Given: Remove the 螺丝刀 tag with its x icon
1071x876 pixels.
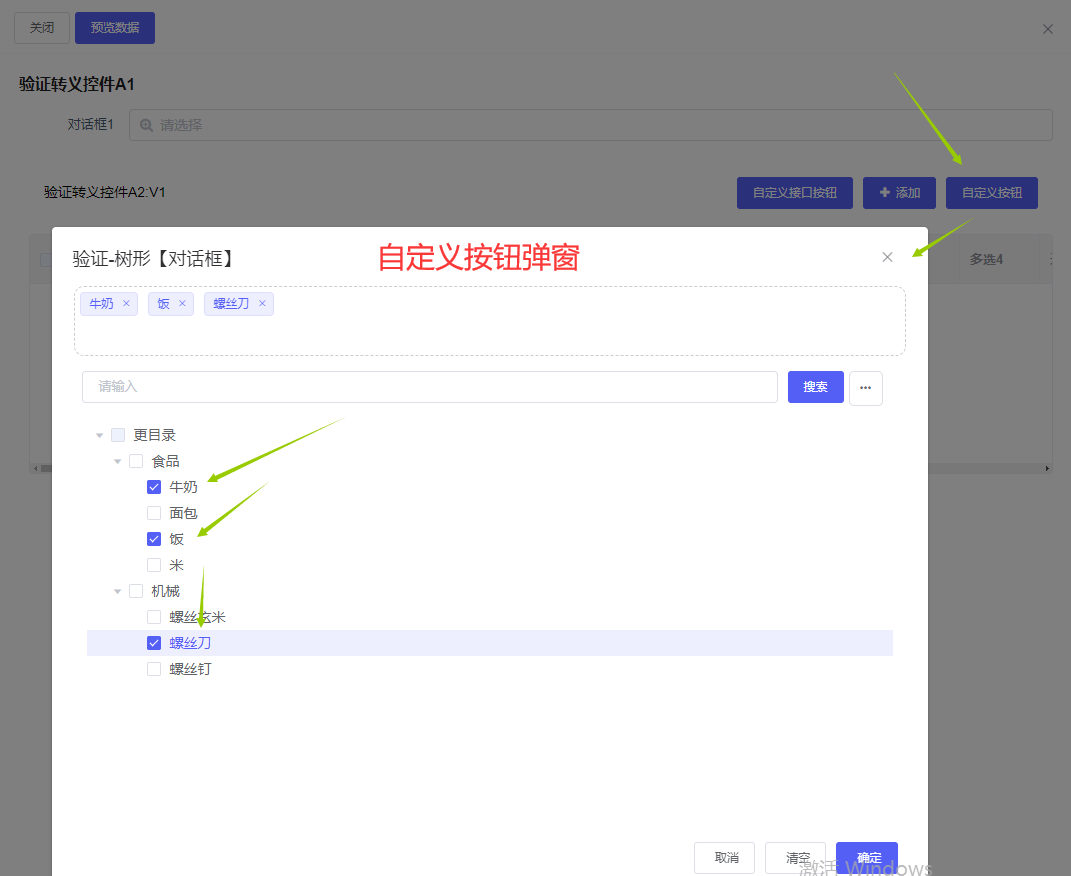Looking at the screenshot, I should click(262, 304).
